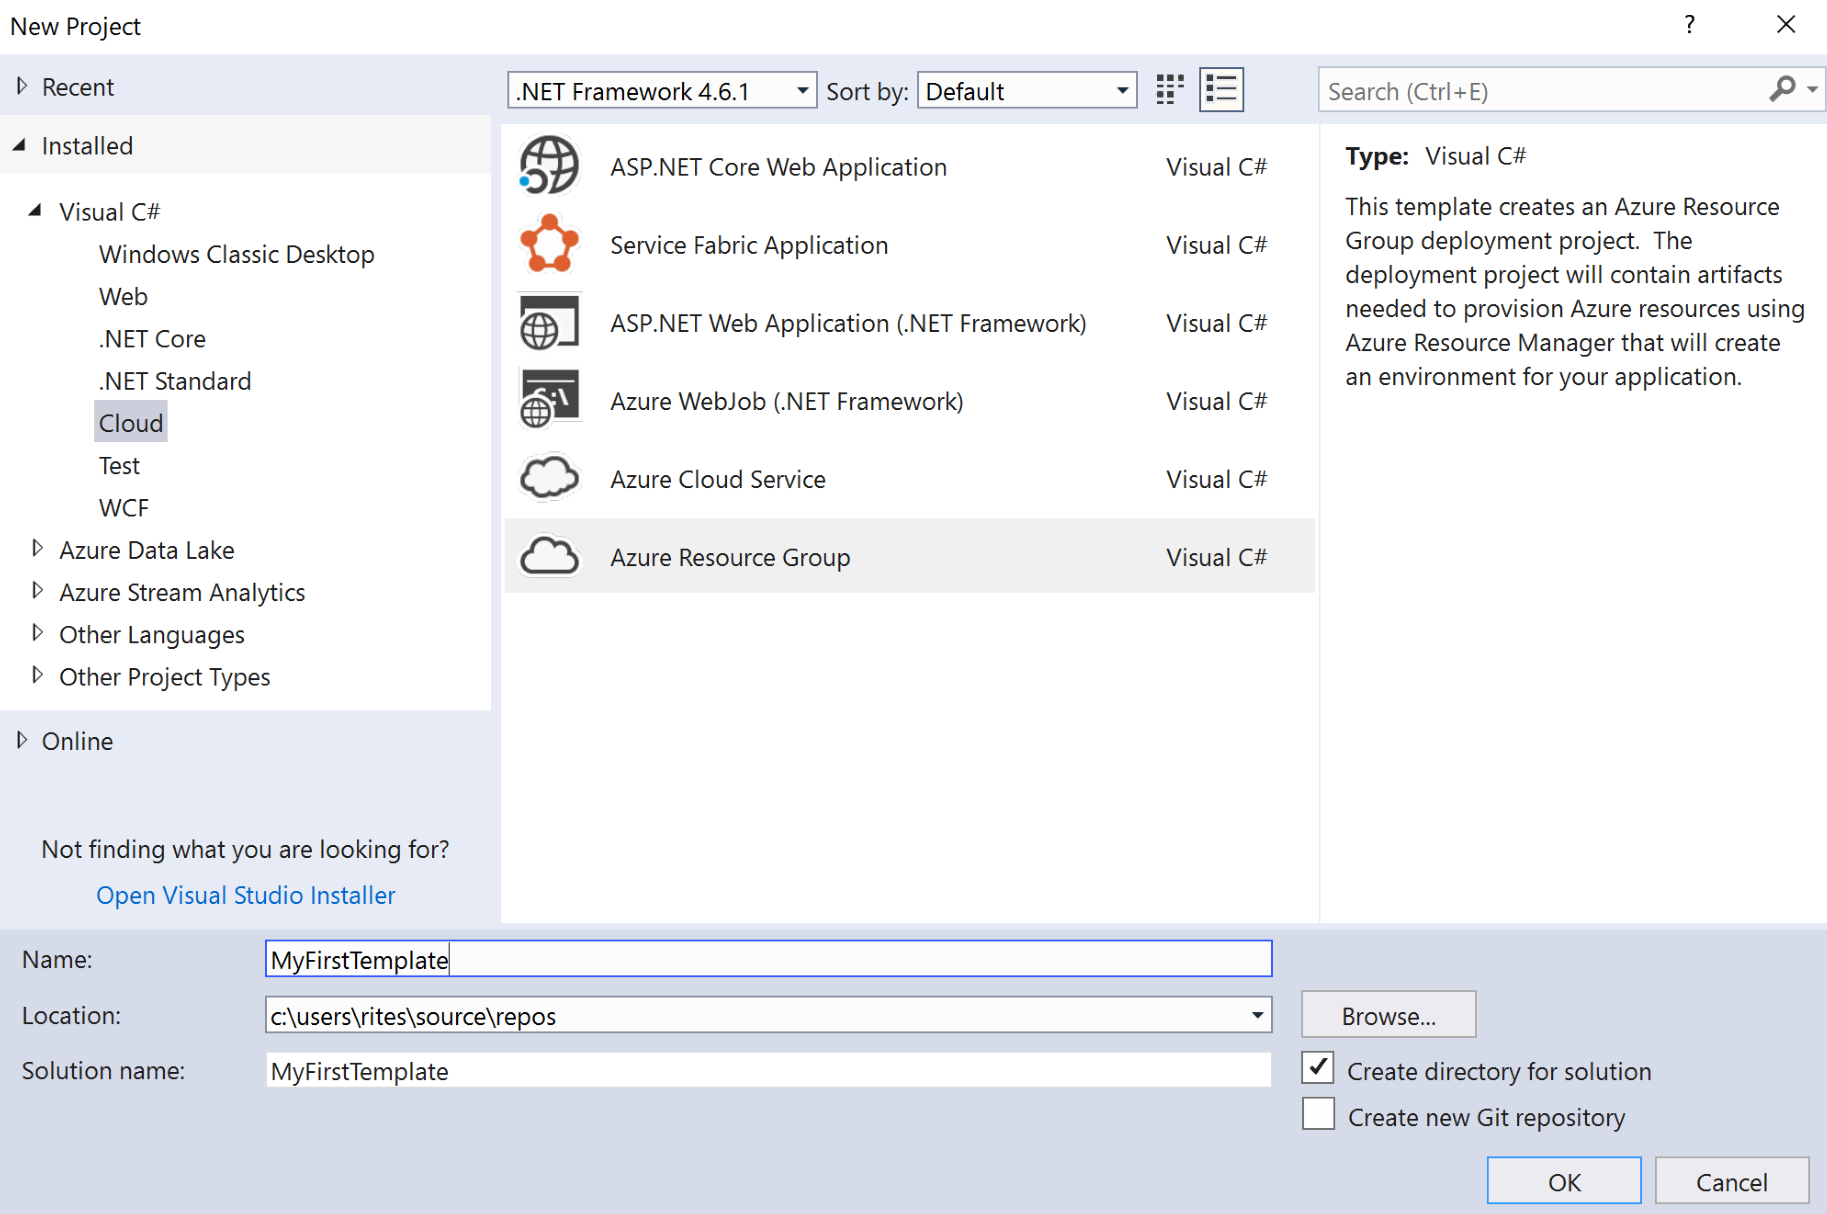Image resolution: width=1827 pixels, height=1214 pixels.
Task: Select Azure Cloud Service template name
Action: pos(718,479)
